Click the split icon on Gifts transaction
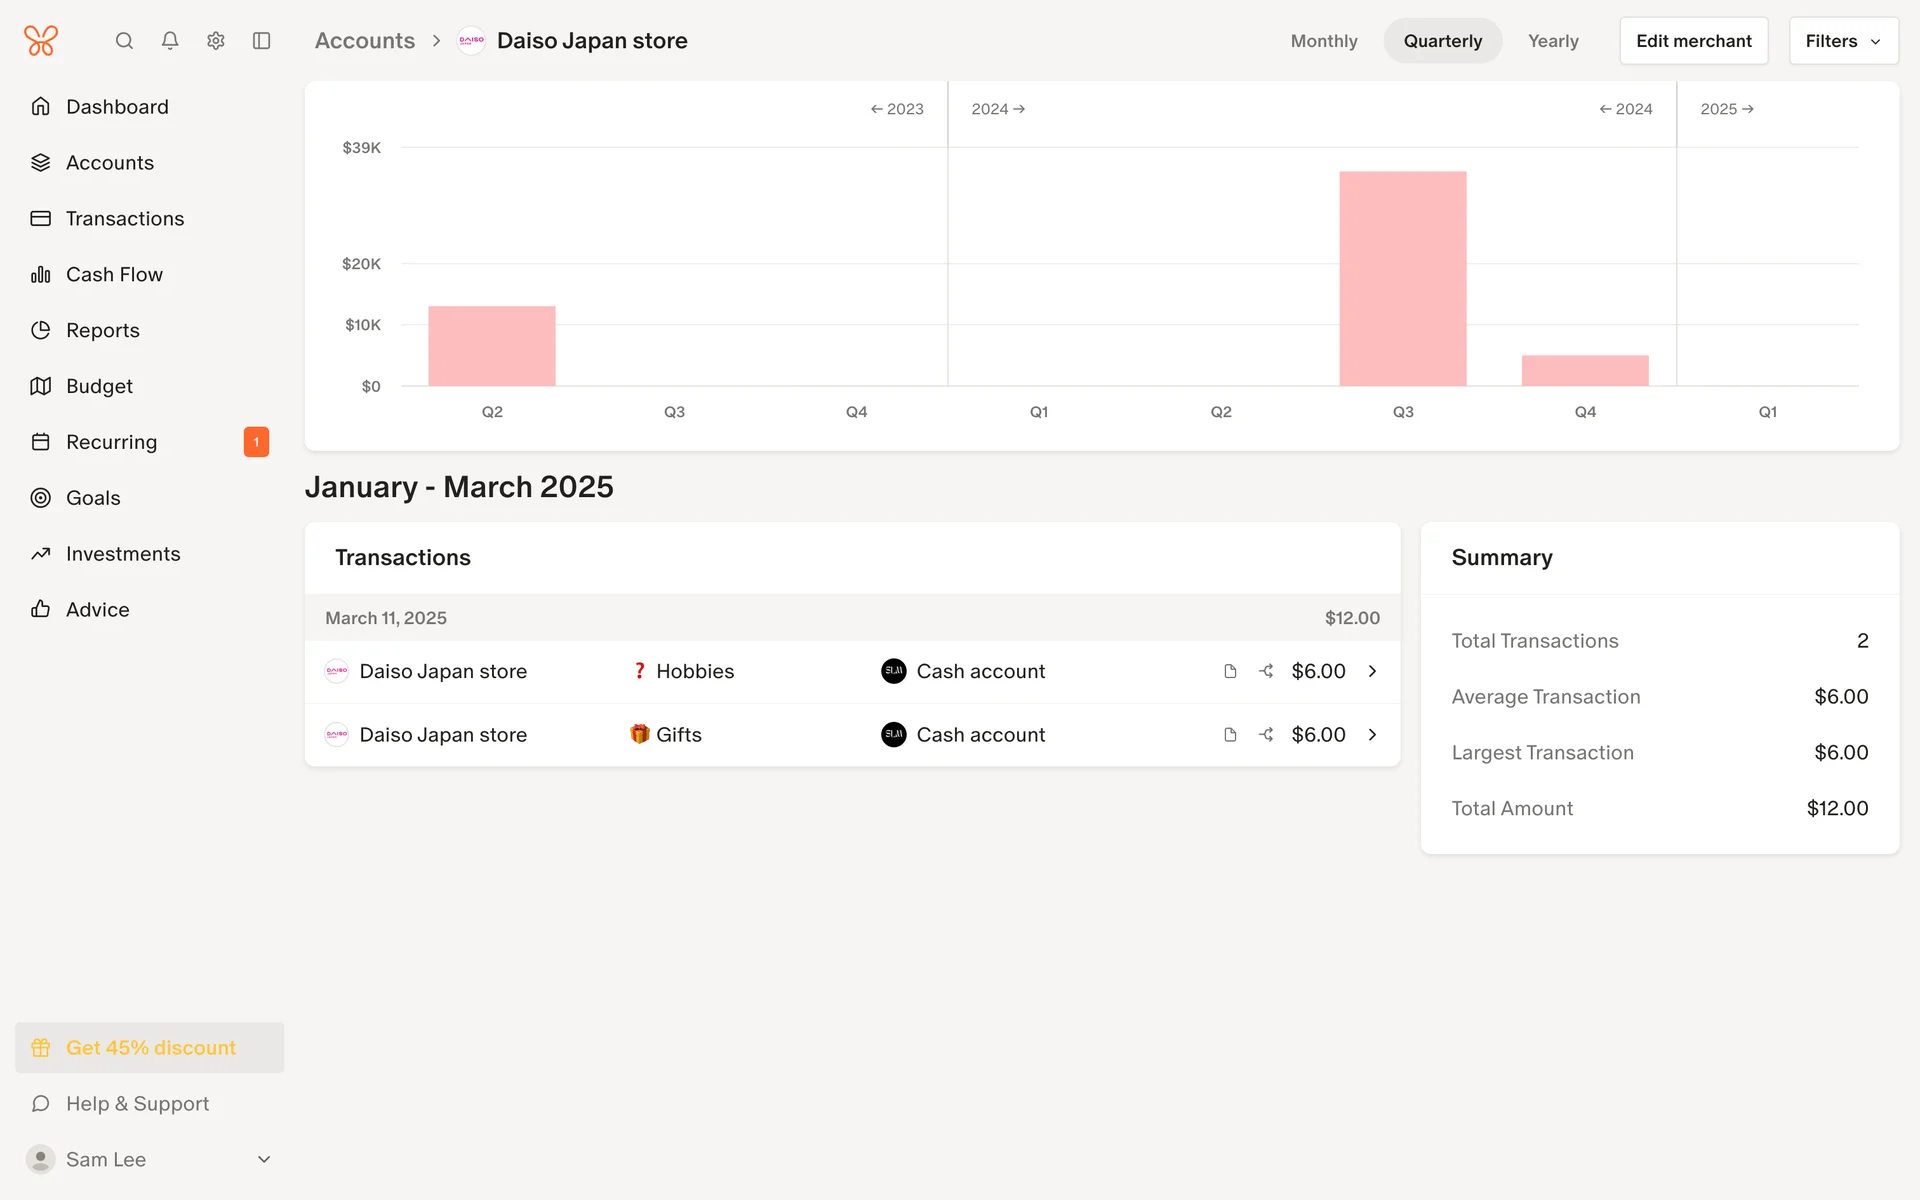The height and width of the screenshot is (1200, 1920). 1266,735
